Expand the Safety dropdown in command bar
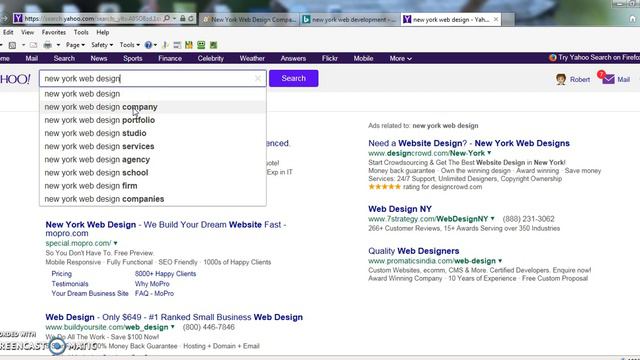 click(x=102, y=45)
